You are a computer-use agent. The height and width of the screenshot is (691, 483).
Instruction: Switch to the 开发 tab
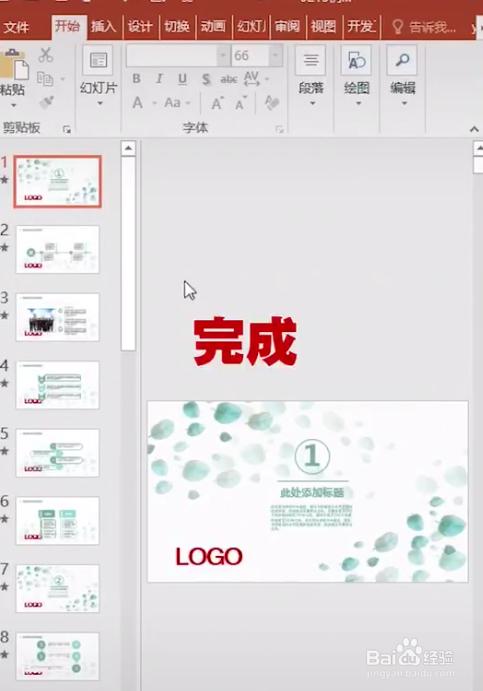coord(360,27)
